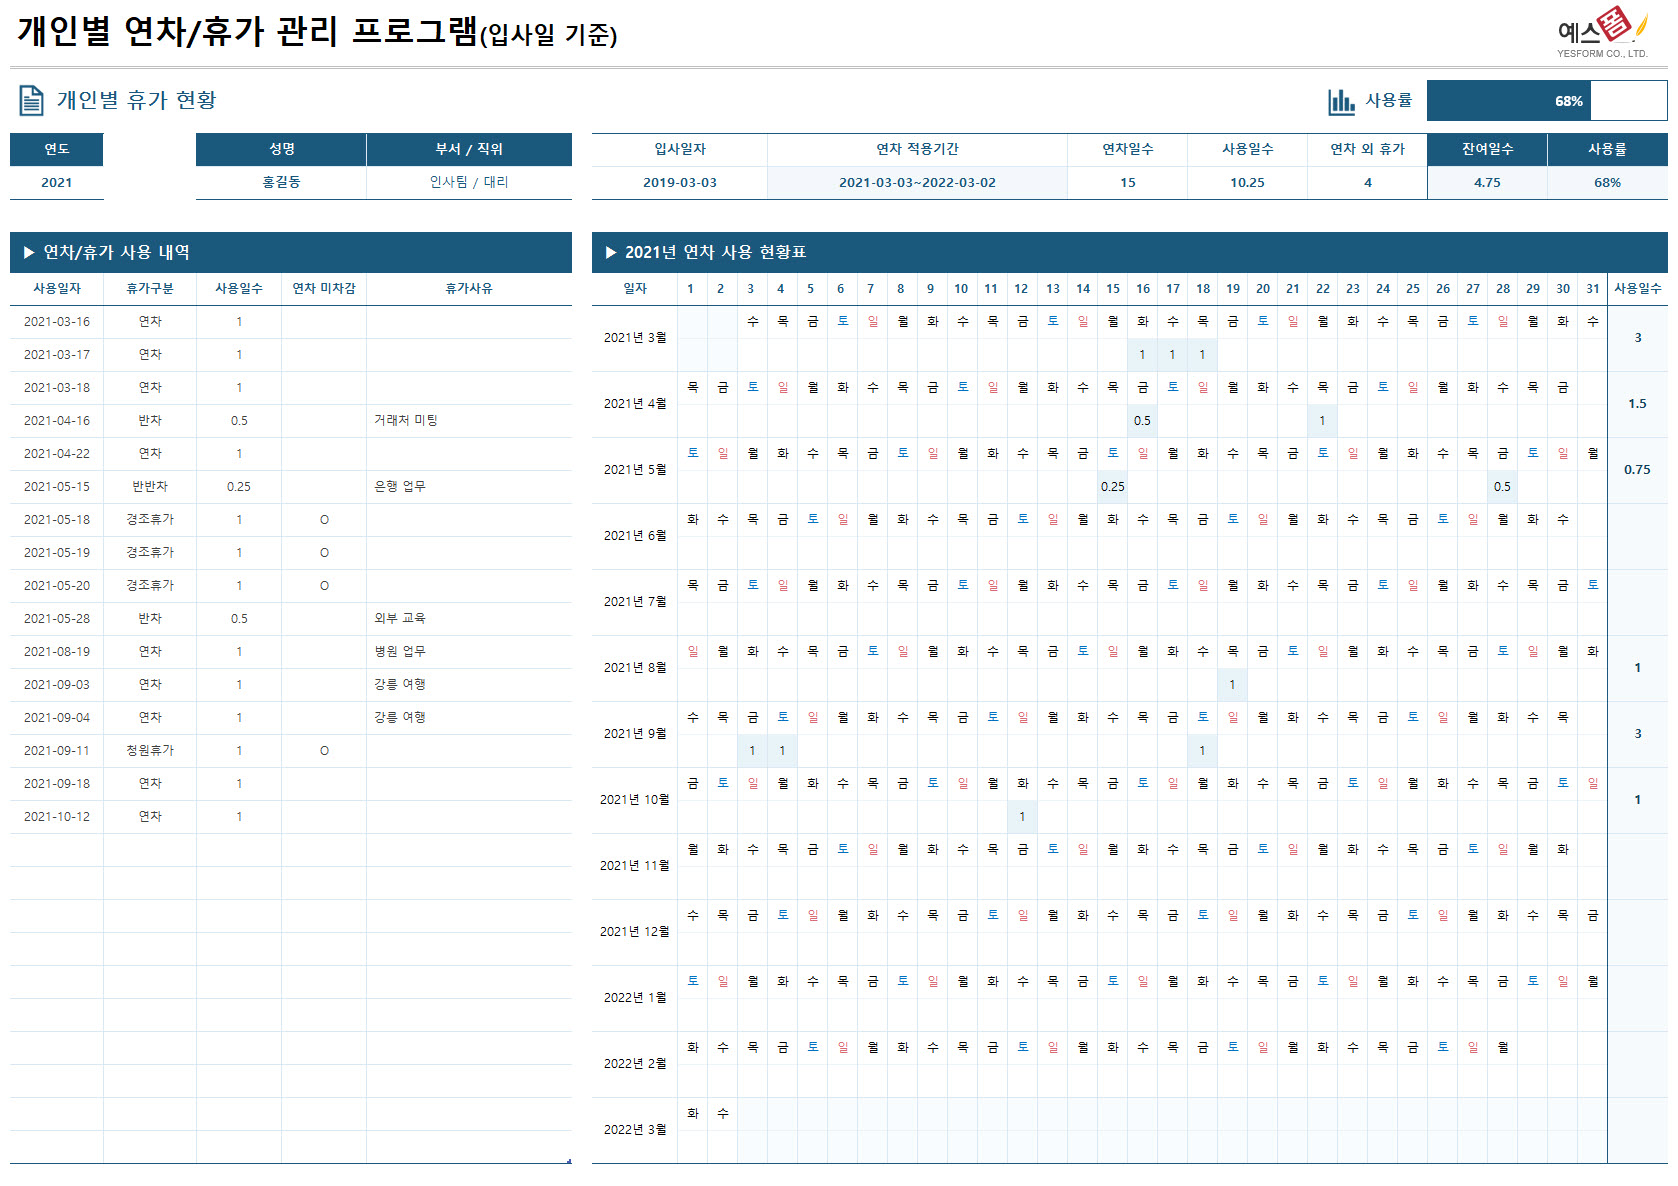1678x1186 pixels.
Task: Click the 미차감 mark in the 2021-05-18 row
Action: [324, 520]
